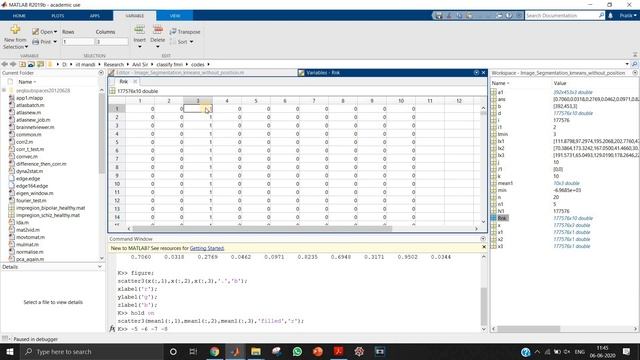Image resolution: width=640 pixels, height=360 pixels.
Task: Click the save icon in quick access toolbar
Action: [439, 16]
